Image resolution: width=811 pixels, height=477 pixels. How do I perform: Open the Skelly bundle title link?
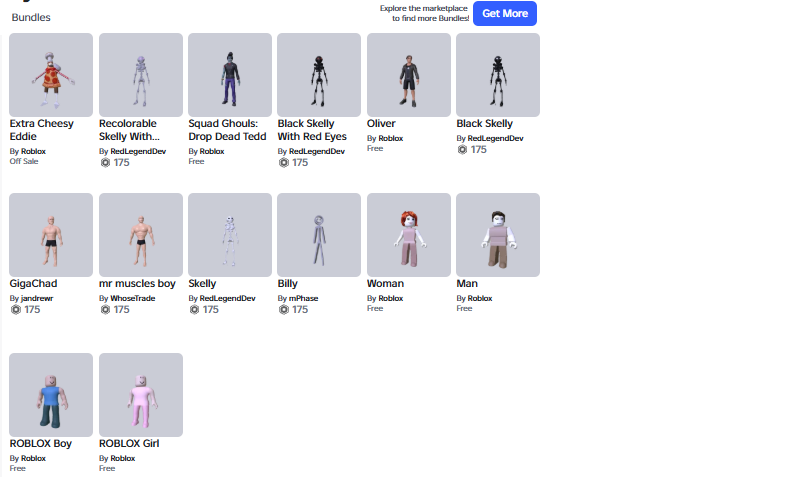coord(202,284)
